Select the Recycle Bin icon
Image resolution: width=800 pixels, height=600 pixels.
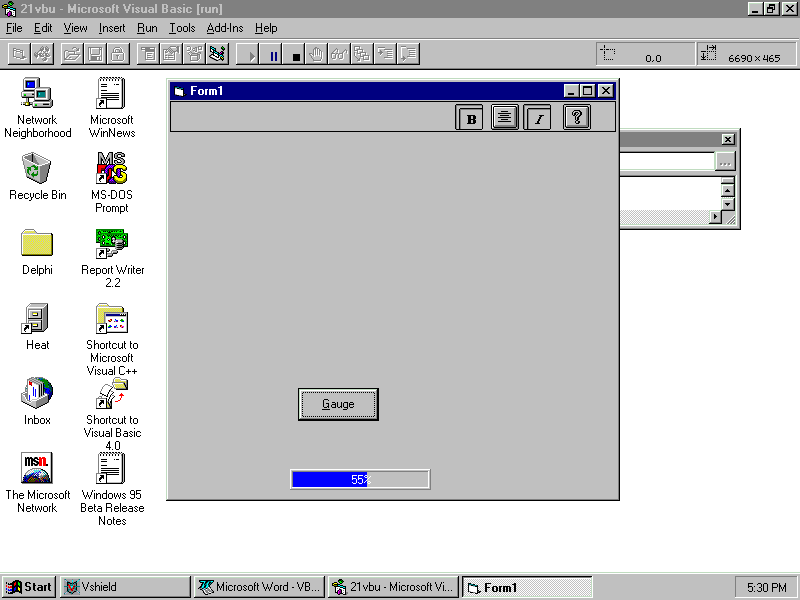pos(37,168)
